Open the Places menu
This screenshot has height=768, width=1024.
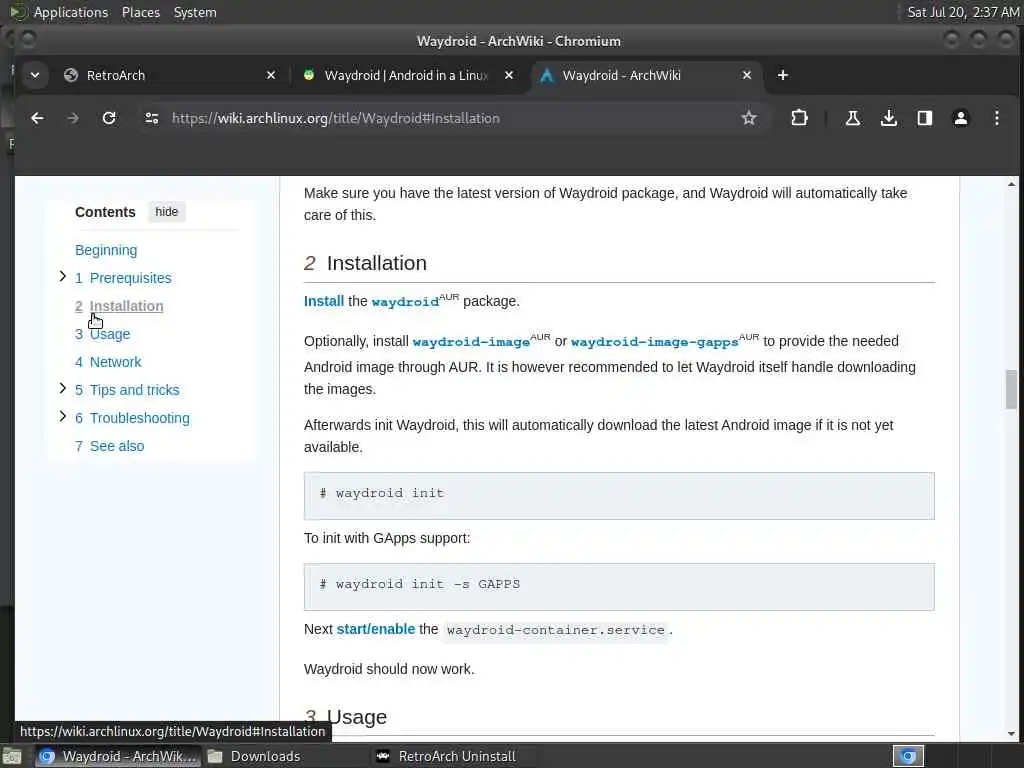140,12
